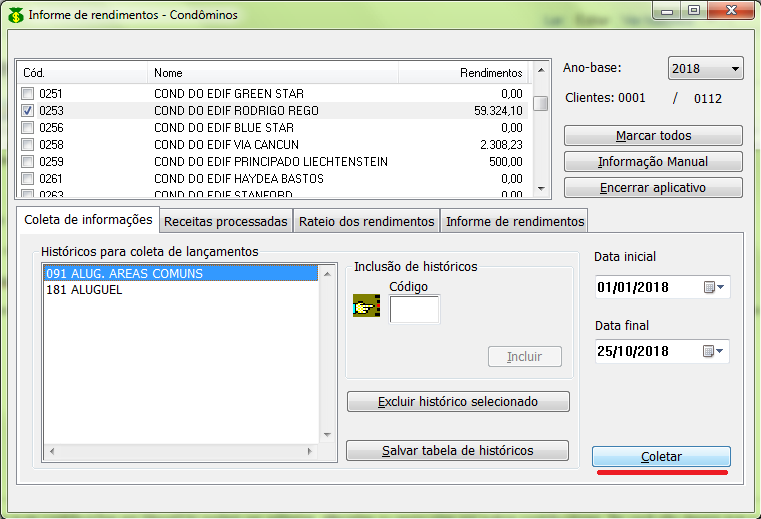Click Encerrar aplicativo to exit

653,188
